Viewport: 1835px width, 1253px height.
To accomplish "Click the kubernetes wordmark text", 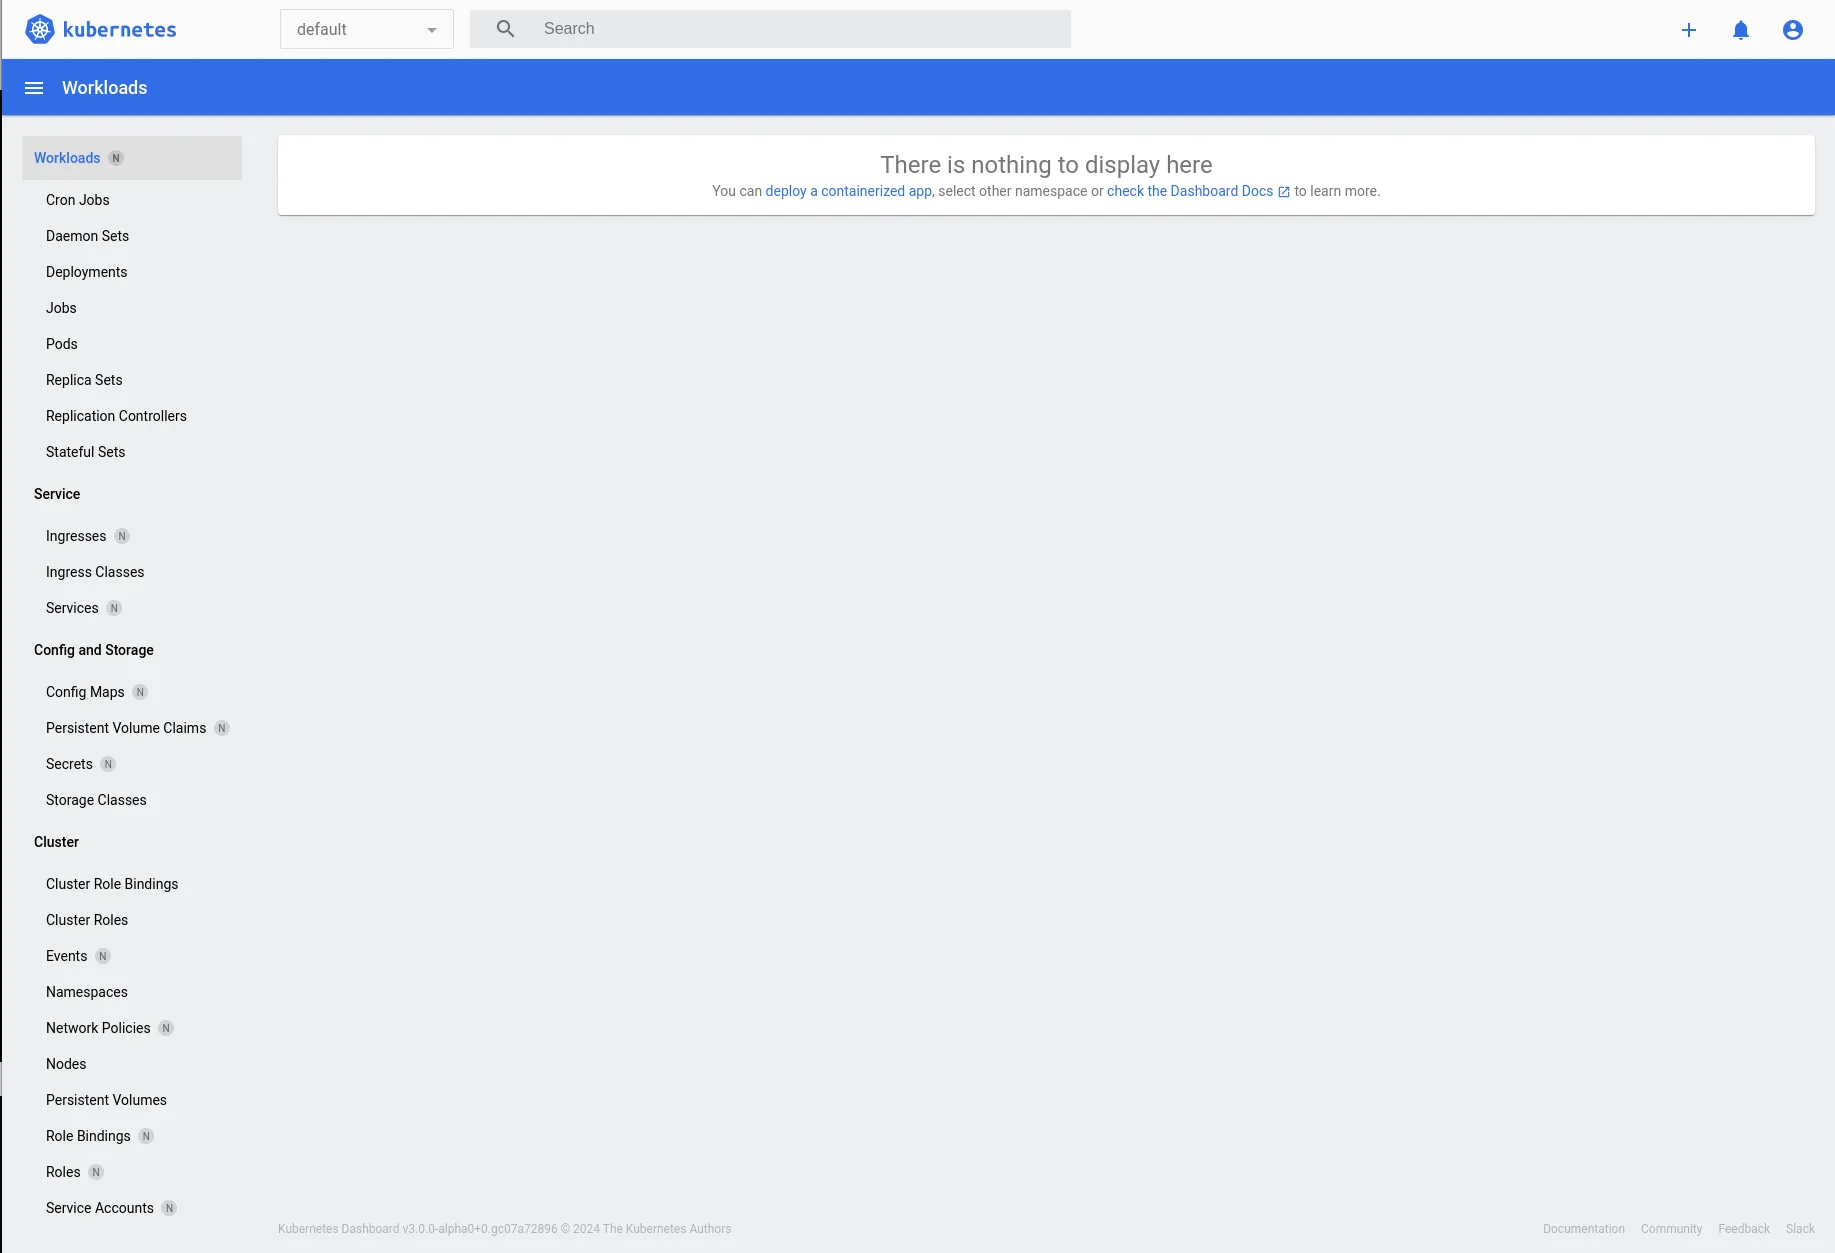I will [x=119, y=30].
